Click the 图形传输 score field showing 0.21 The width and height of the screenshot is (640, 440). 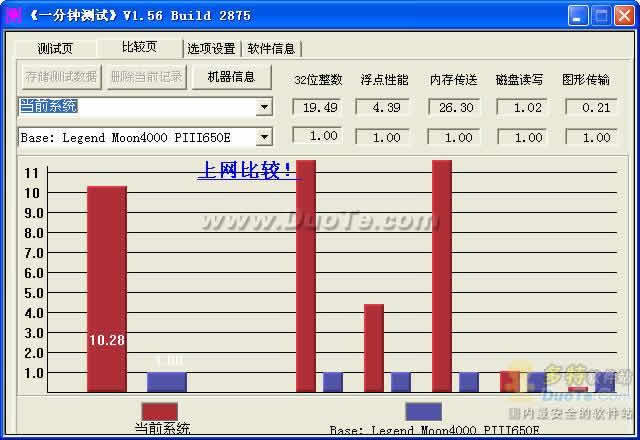click(x=590, y=107)
